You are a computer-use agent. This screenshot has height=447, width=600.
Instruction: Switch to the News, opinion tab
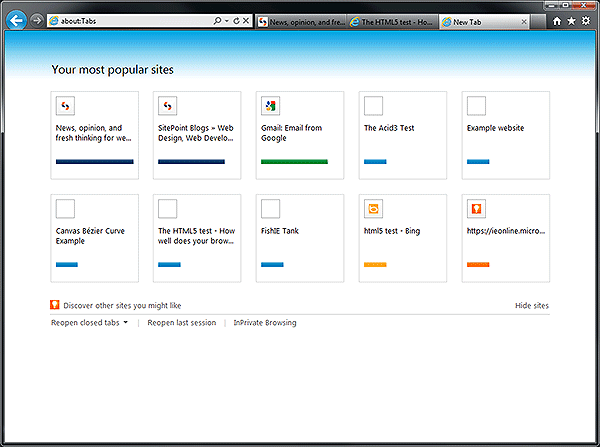[x=302, y=21]
